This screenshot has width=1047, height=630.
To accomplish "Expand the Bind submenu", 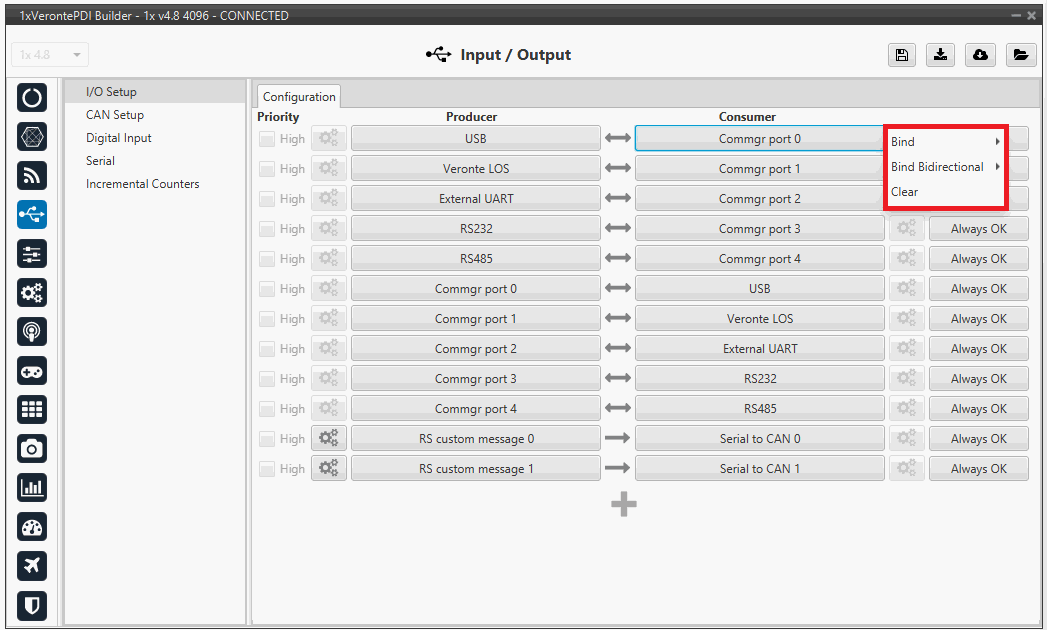I will click(x=945, y=142).
